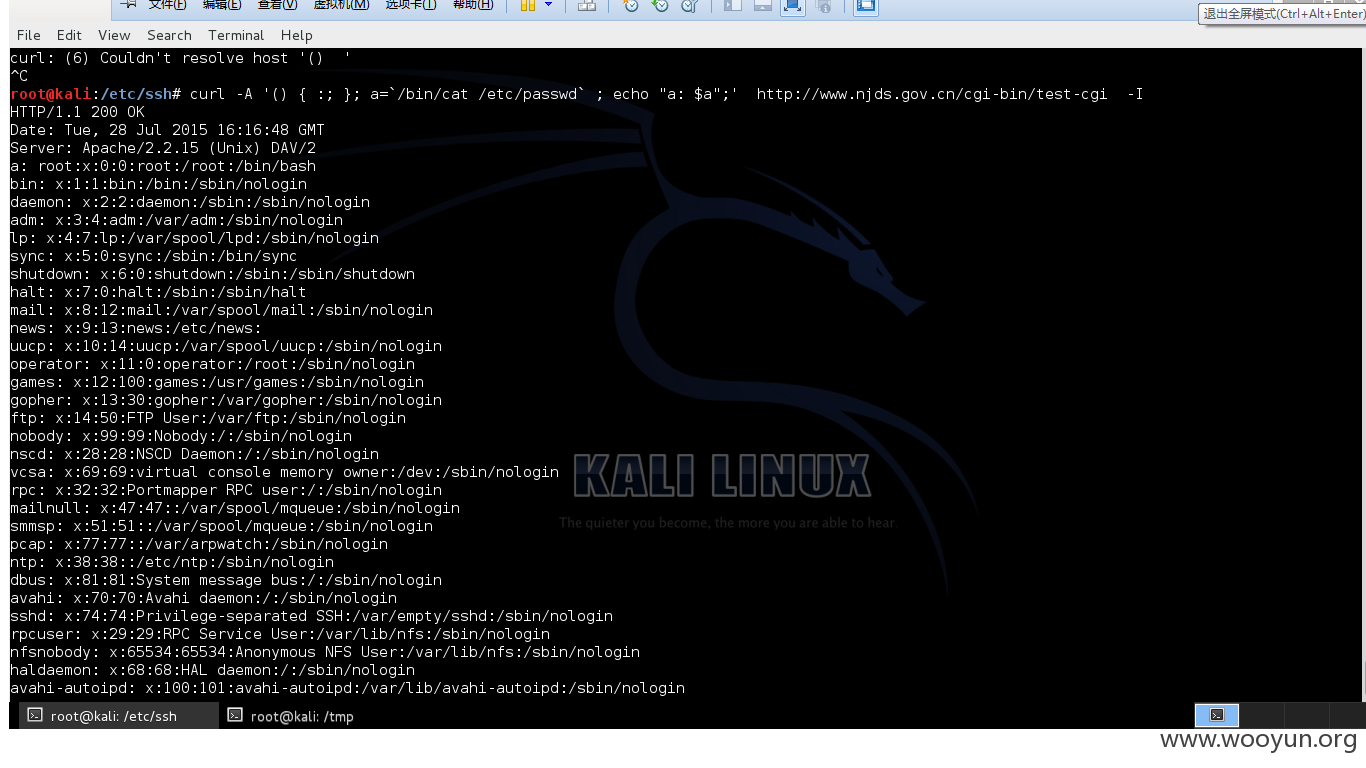Click the dbus: System message bus line
Image resolution: width=1366 pixels, height=768 pixels.
click(x=226, y=580)
